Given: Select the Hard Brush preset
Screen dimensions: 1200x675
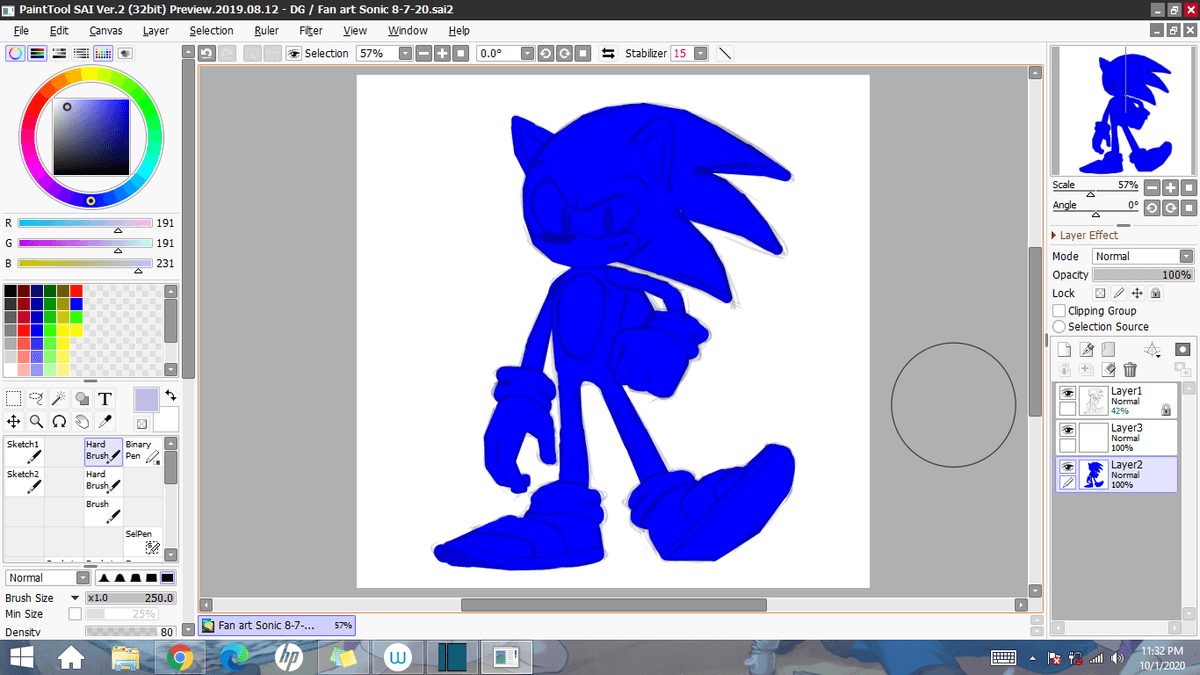Looking at the screenshot, I should coord(102,449).
